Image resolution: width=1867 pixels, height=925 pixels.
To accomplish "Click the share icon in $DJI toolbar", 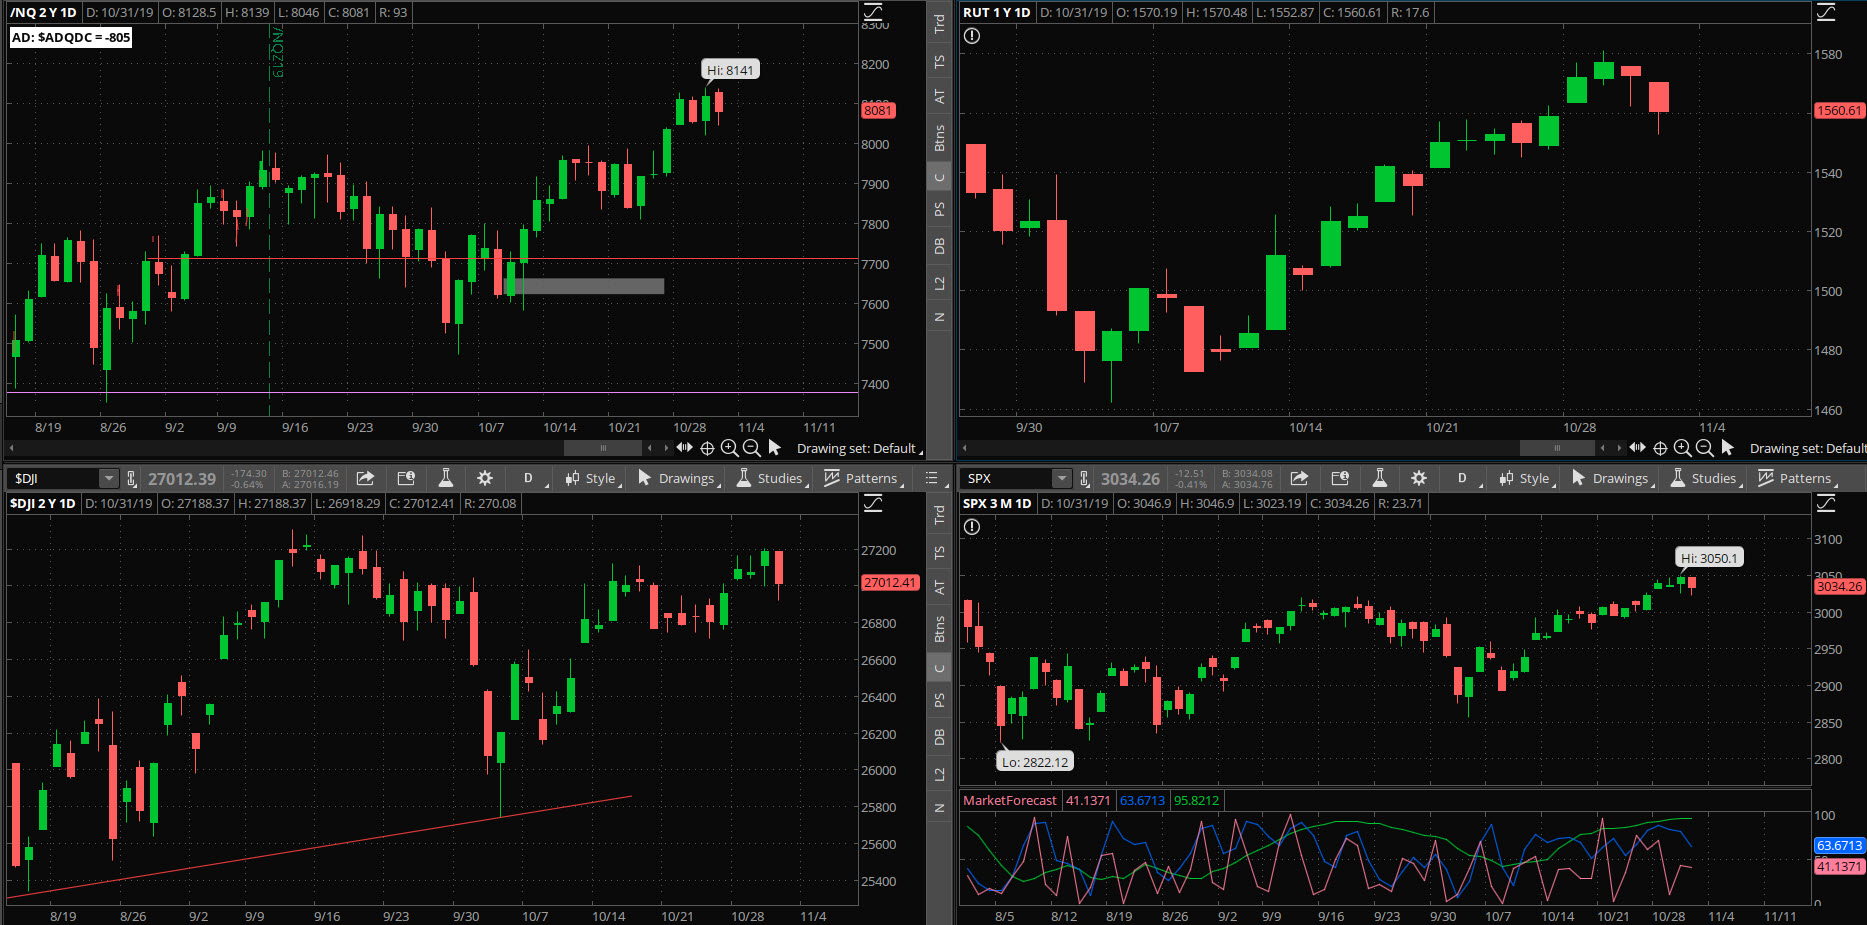I will click(365, 478).
